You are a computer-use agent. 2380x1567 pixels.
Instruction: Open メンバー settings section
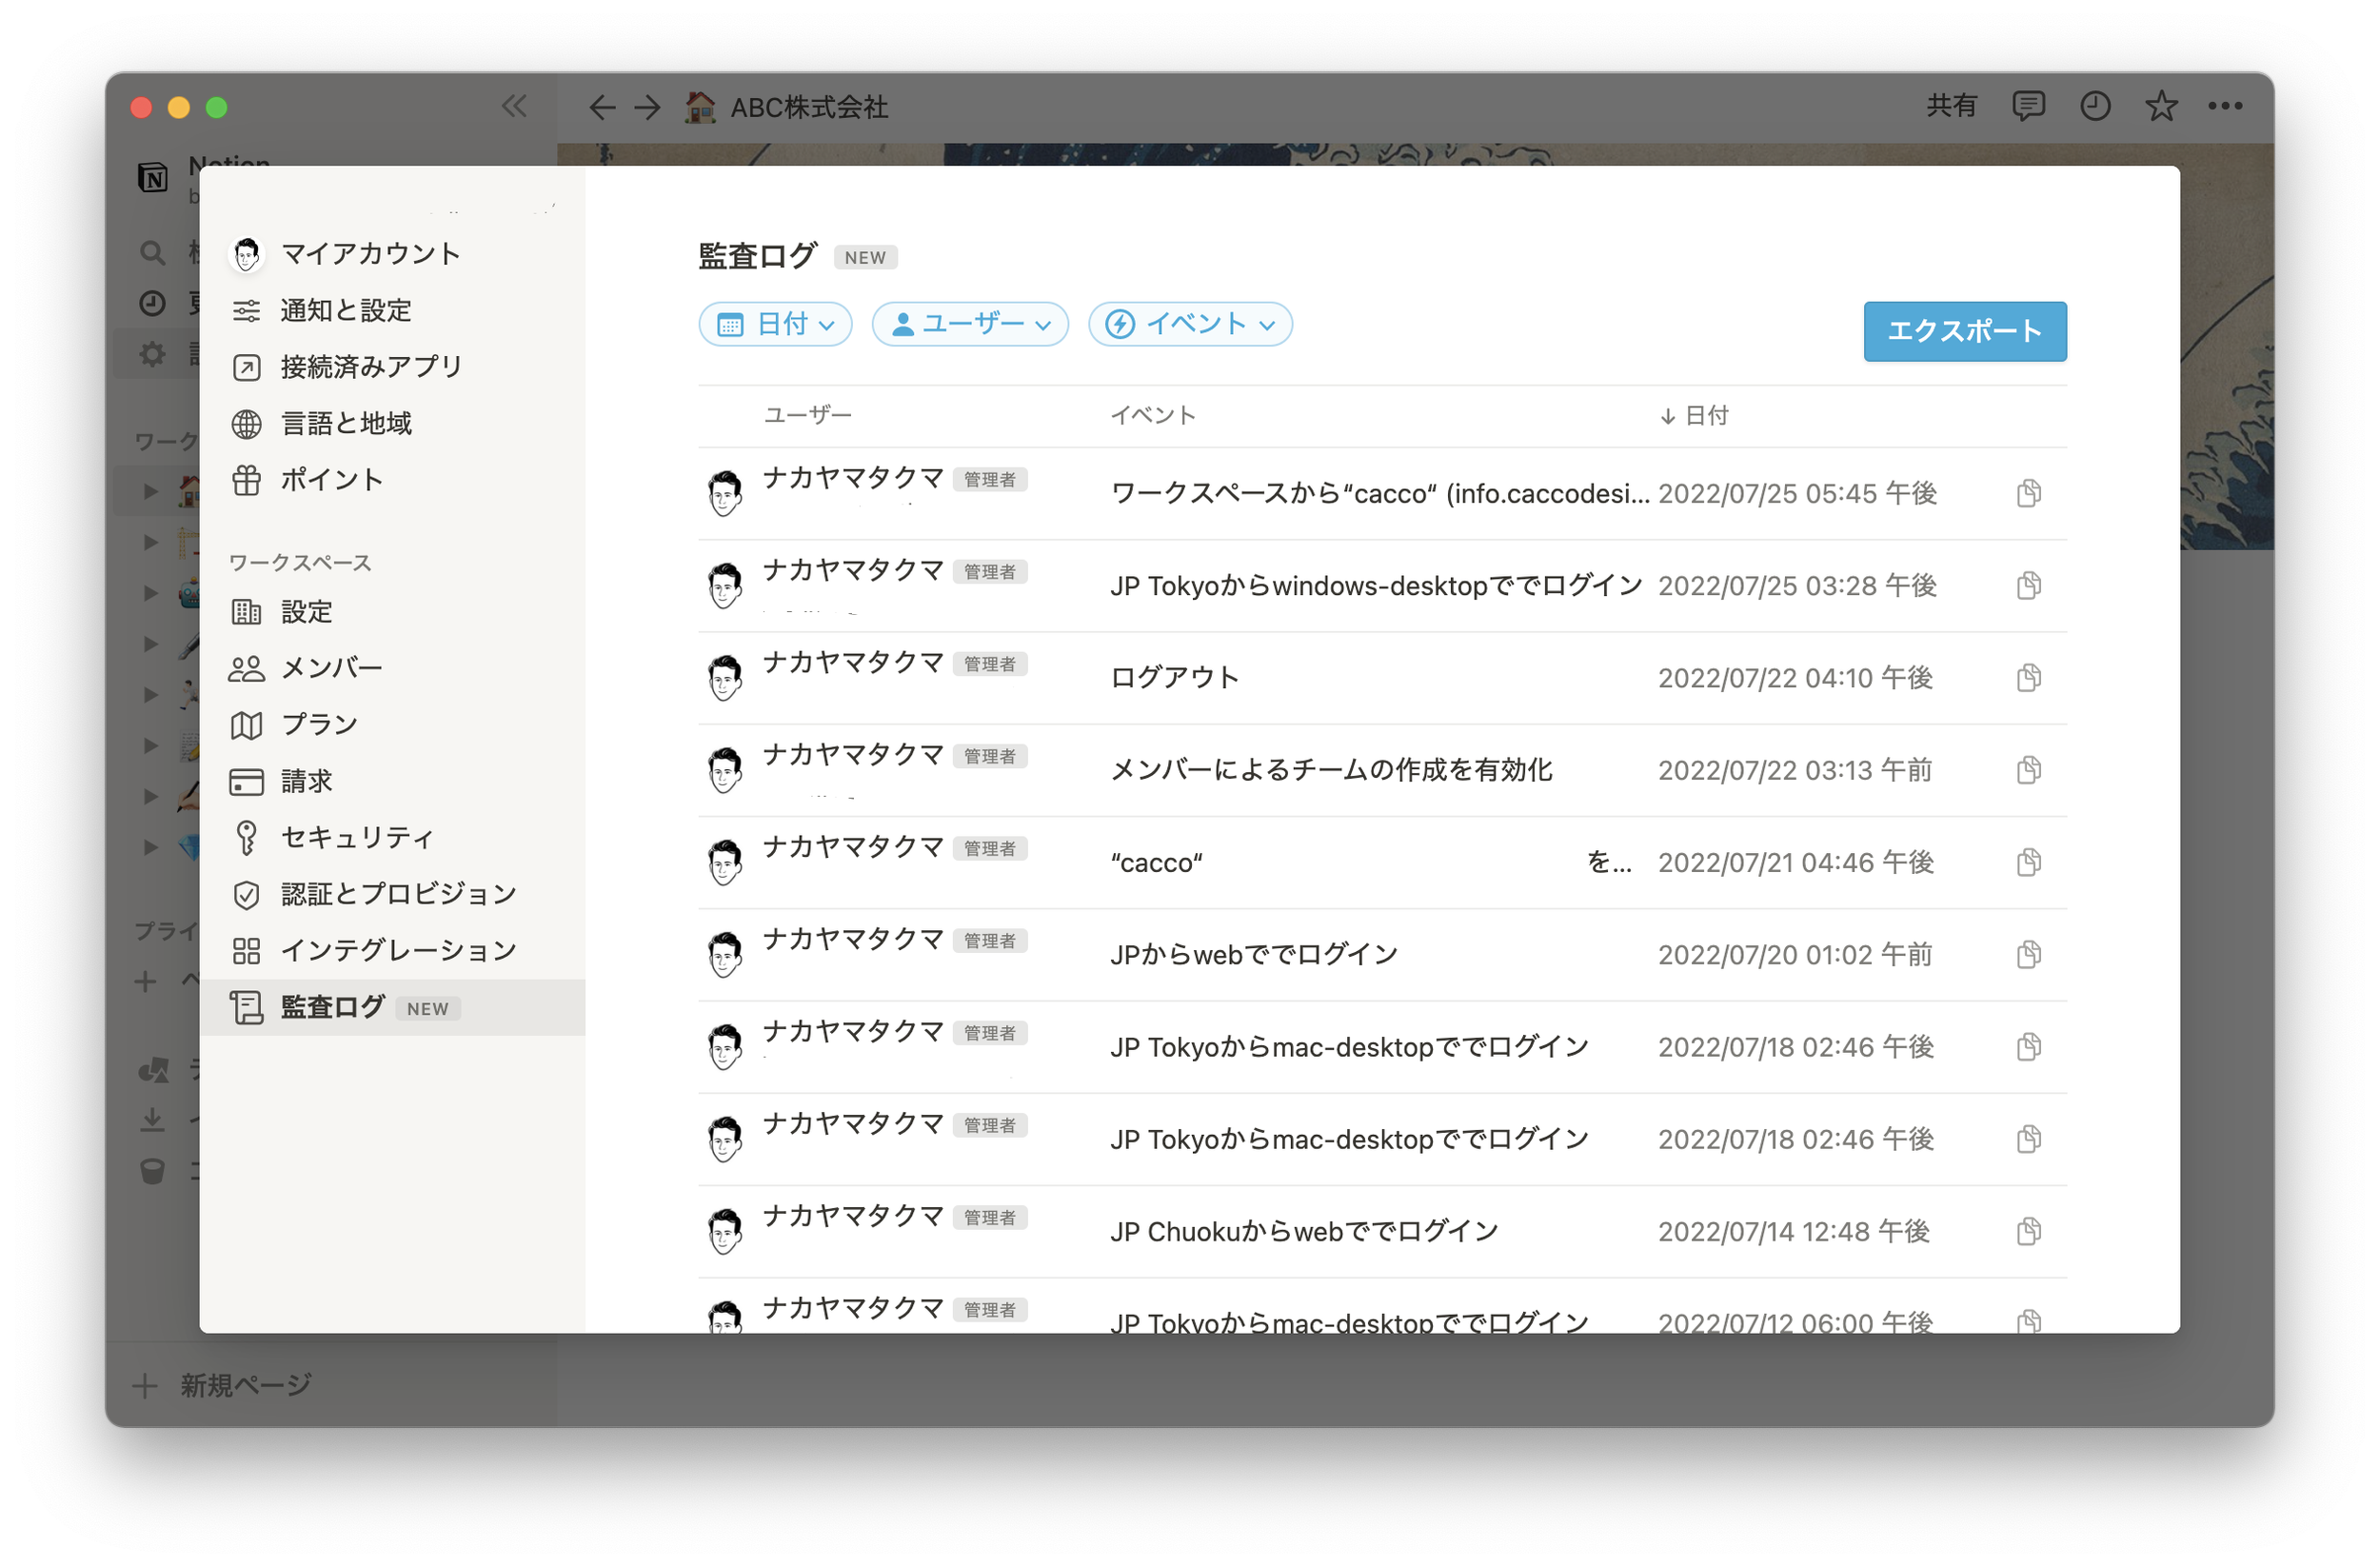(331, 668)
